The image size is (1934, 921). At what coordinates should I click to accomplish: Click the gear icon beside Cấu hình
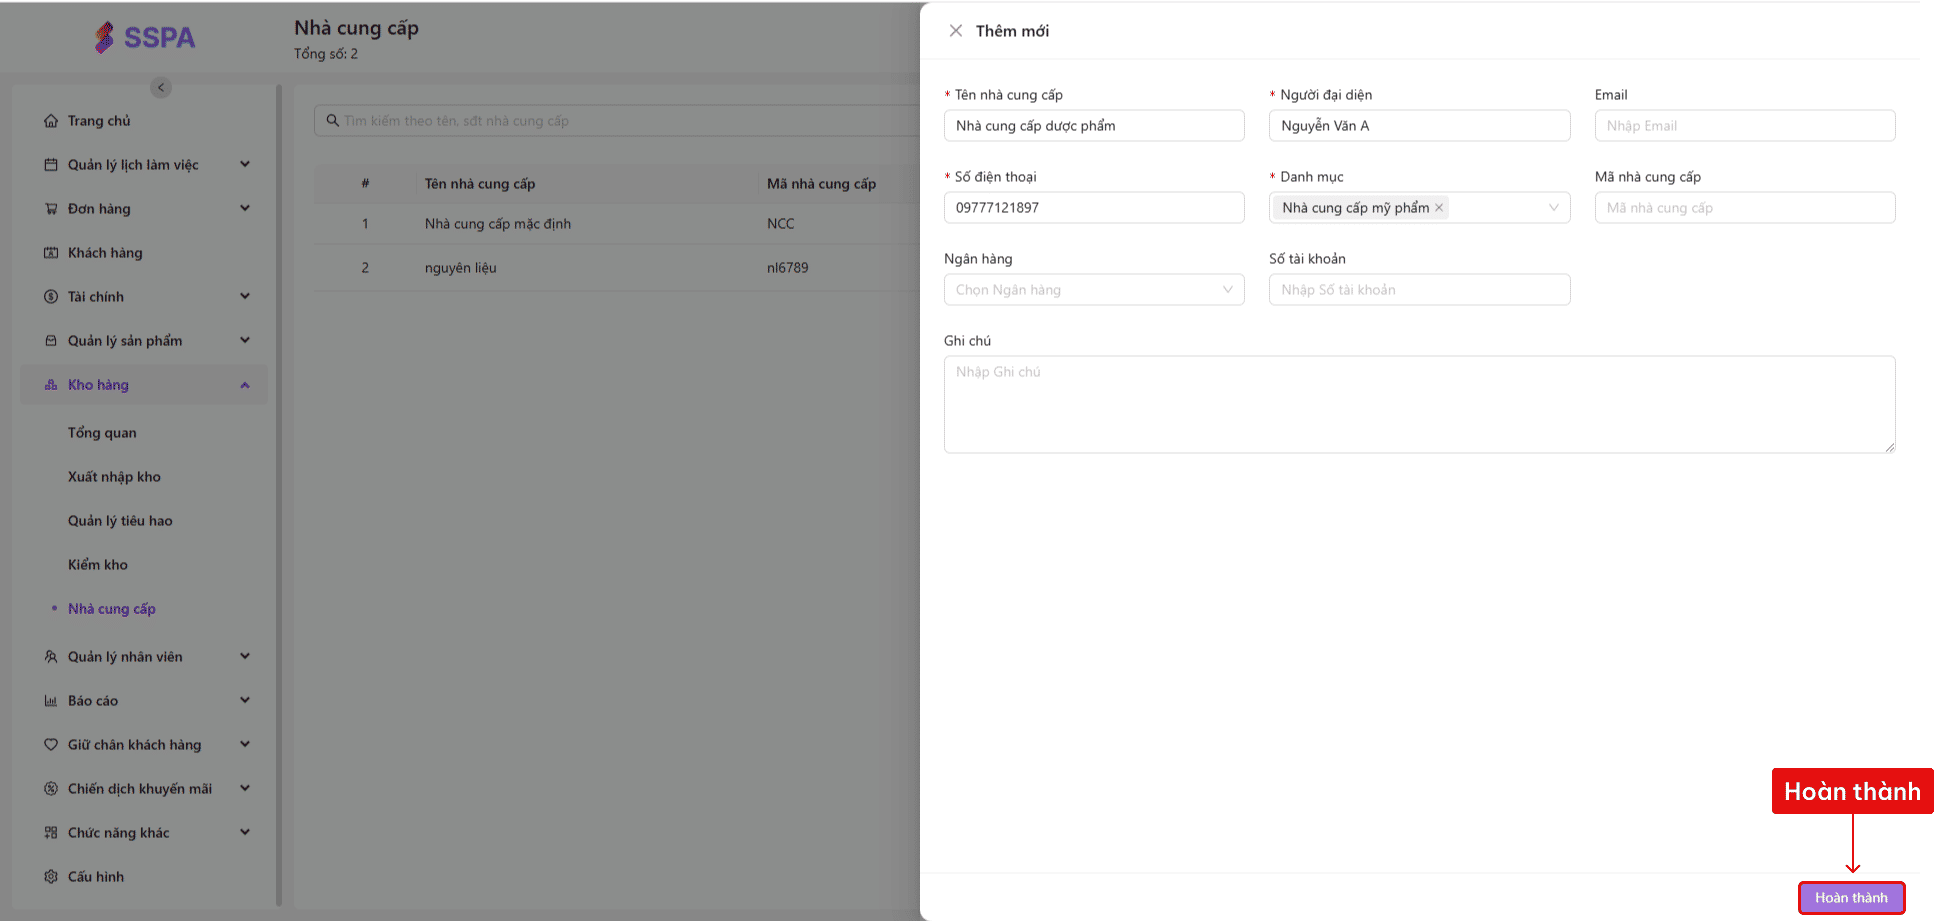coord(51,877)
